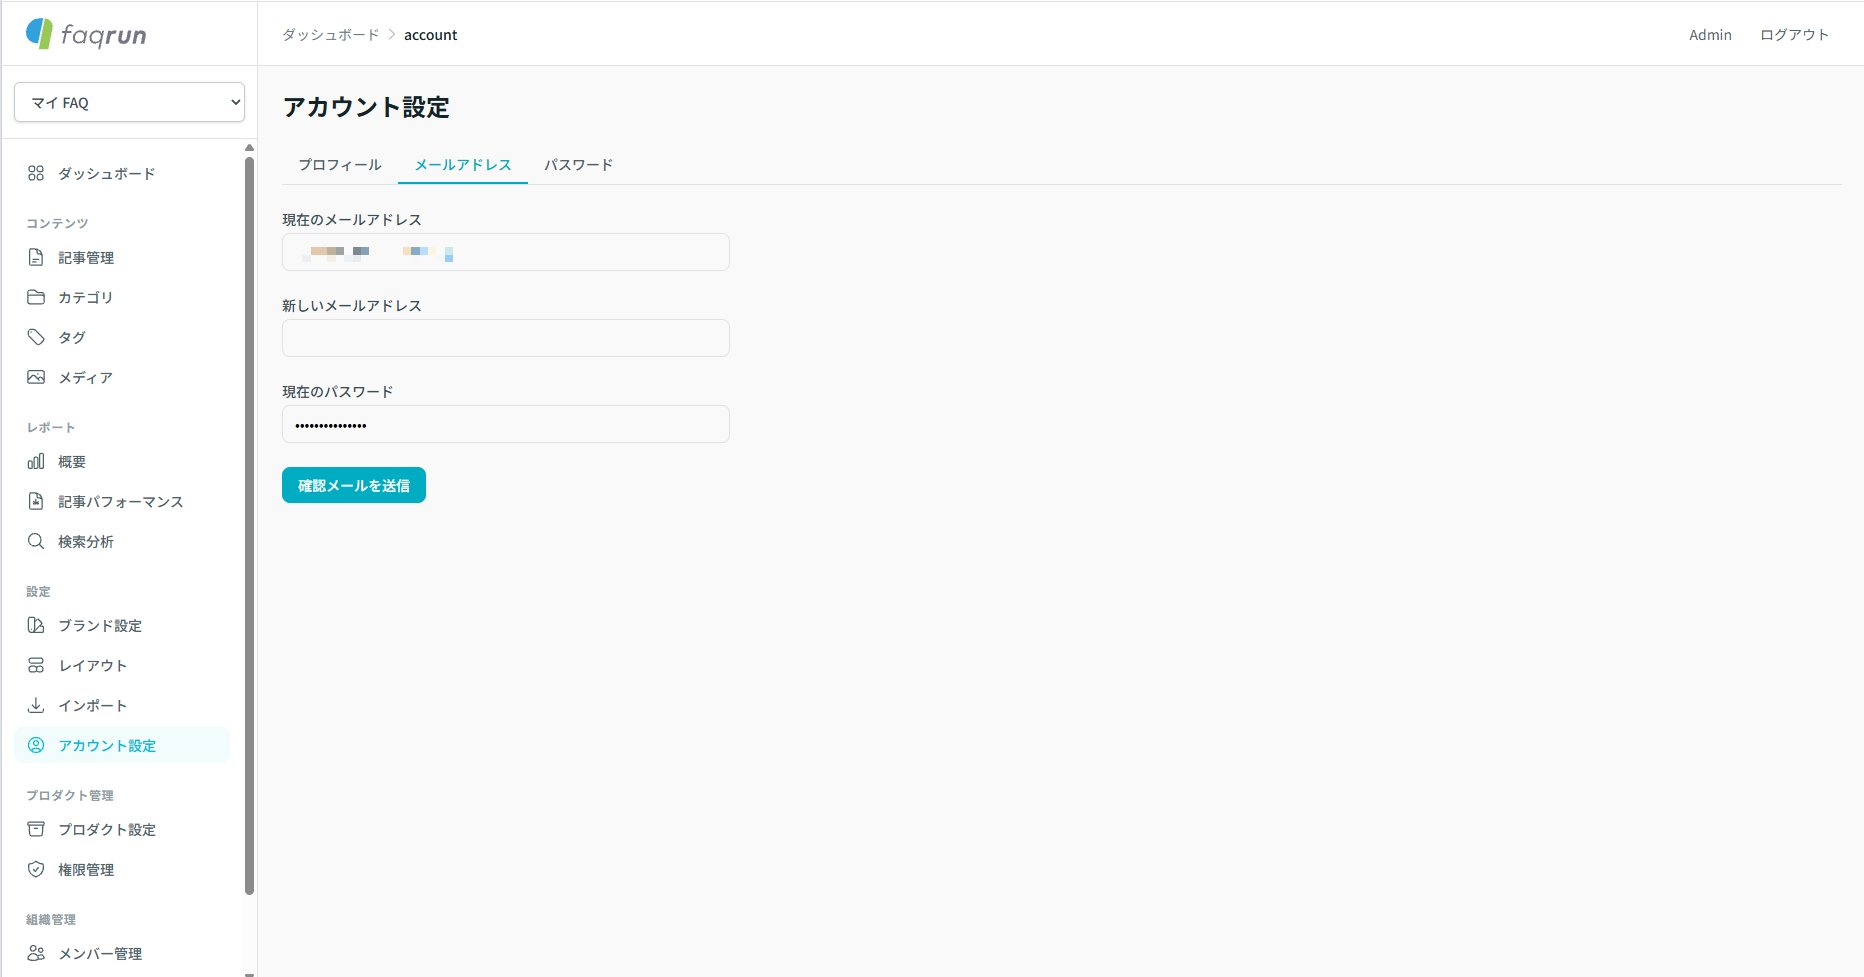The height and width of the screenshot is (977, 1864).
Task: Click the レイアウト layout icon
Action: (36, 665)
